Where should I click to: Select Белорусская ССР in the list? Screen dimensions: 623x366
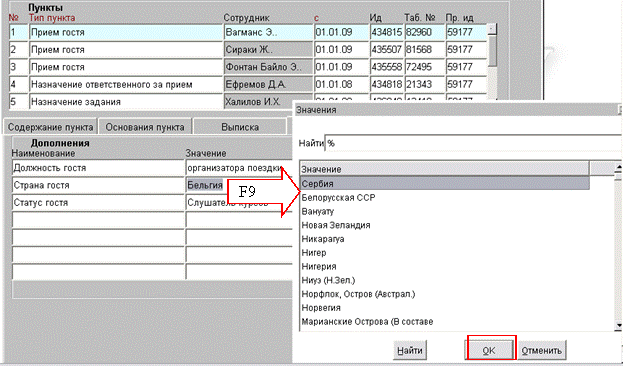coord(339,198)
